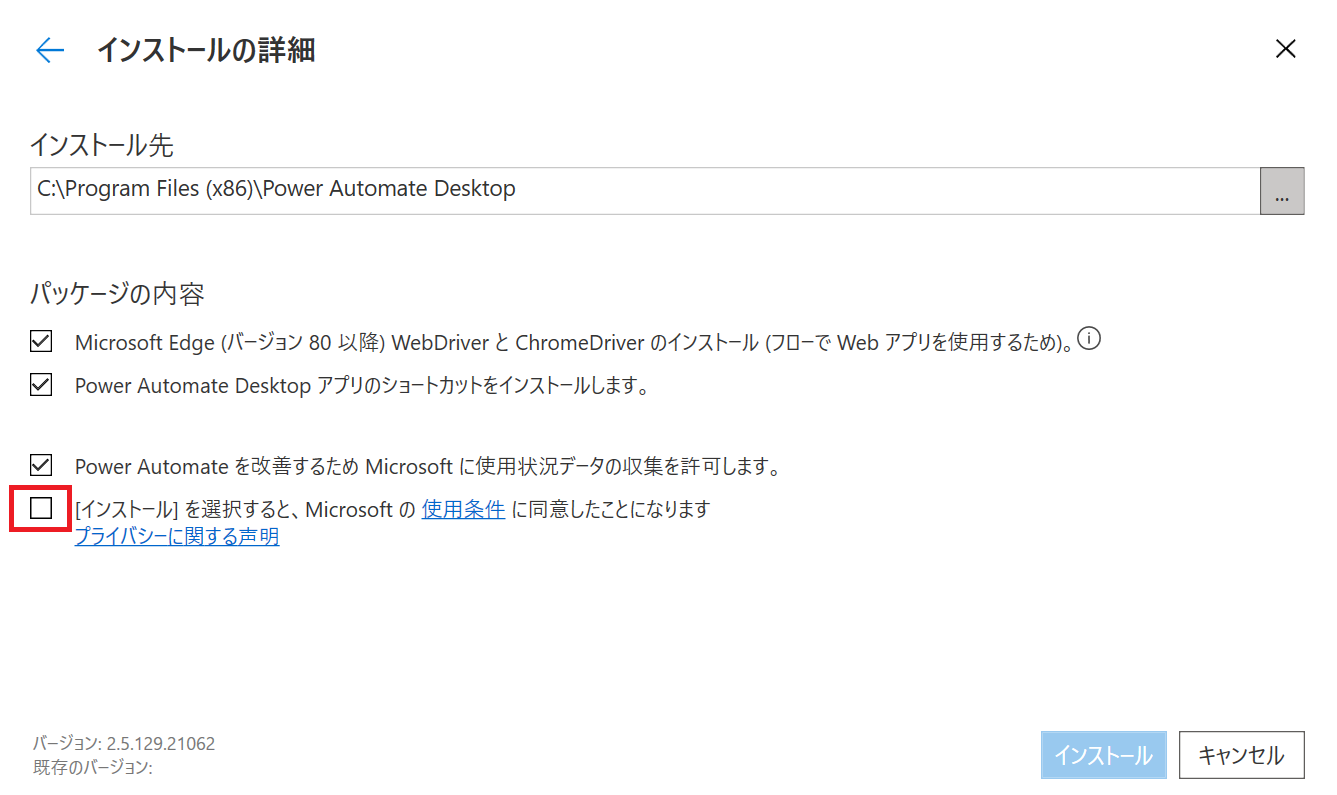Open the 使用条件 terms link
The width and height of the screenshot is (1337, 795).
point(463,509)
